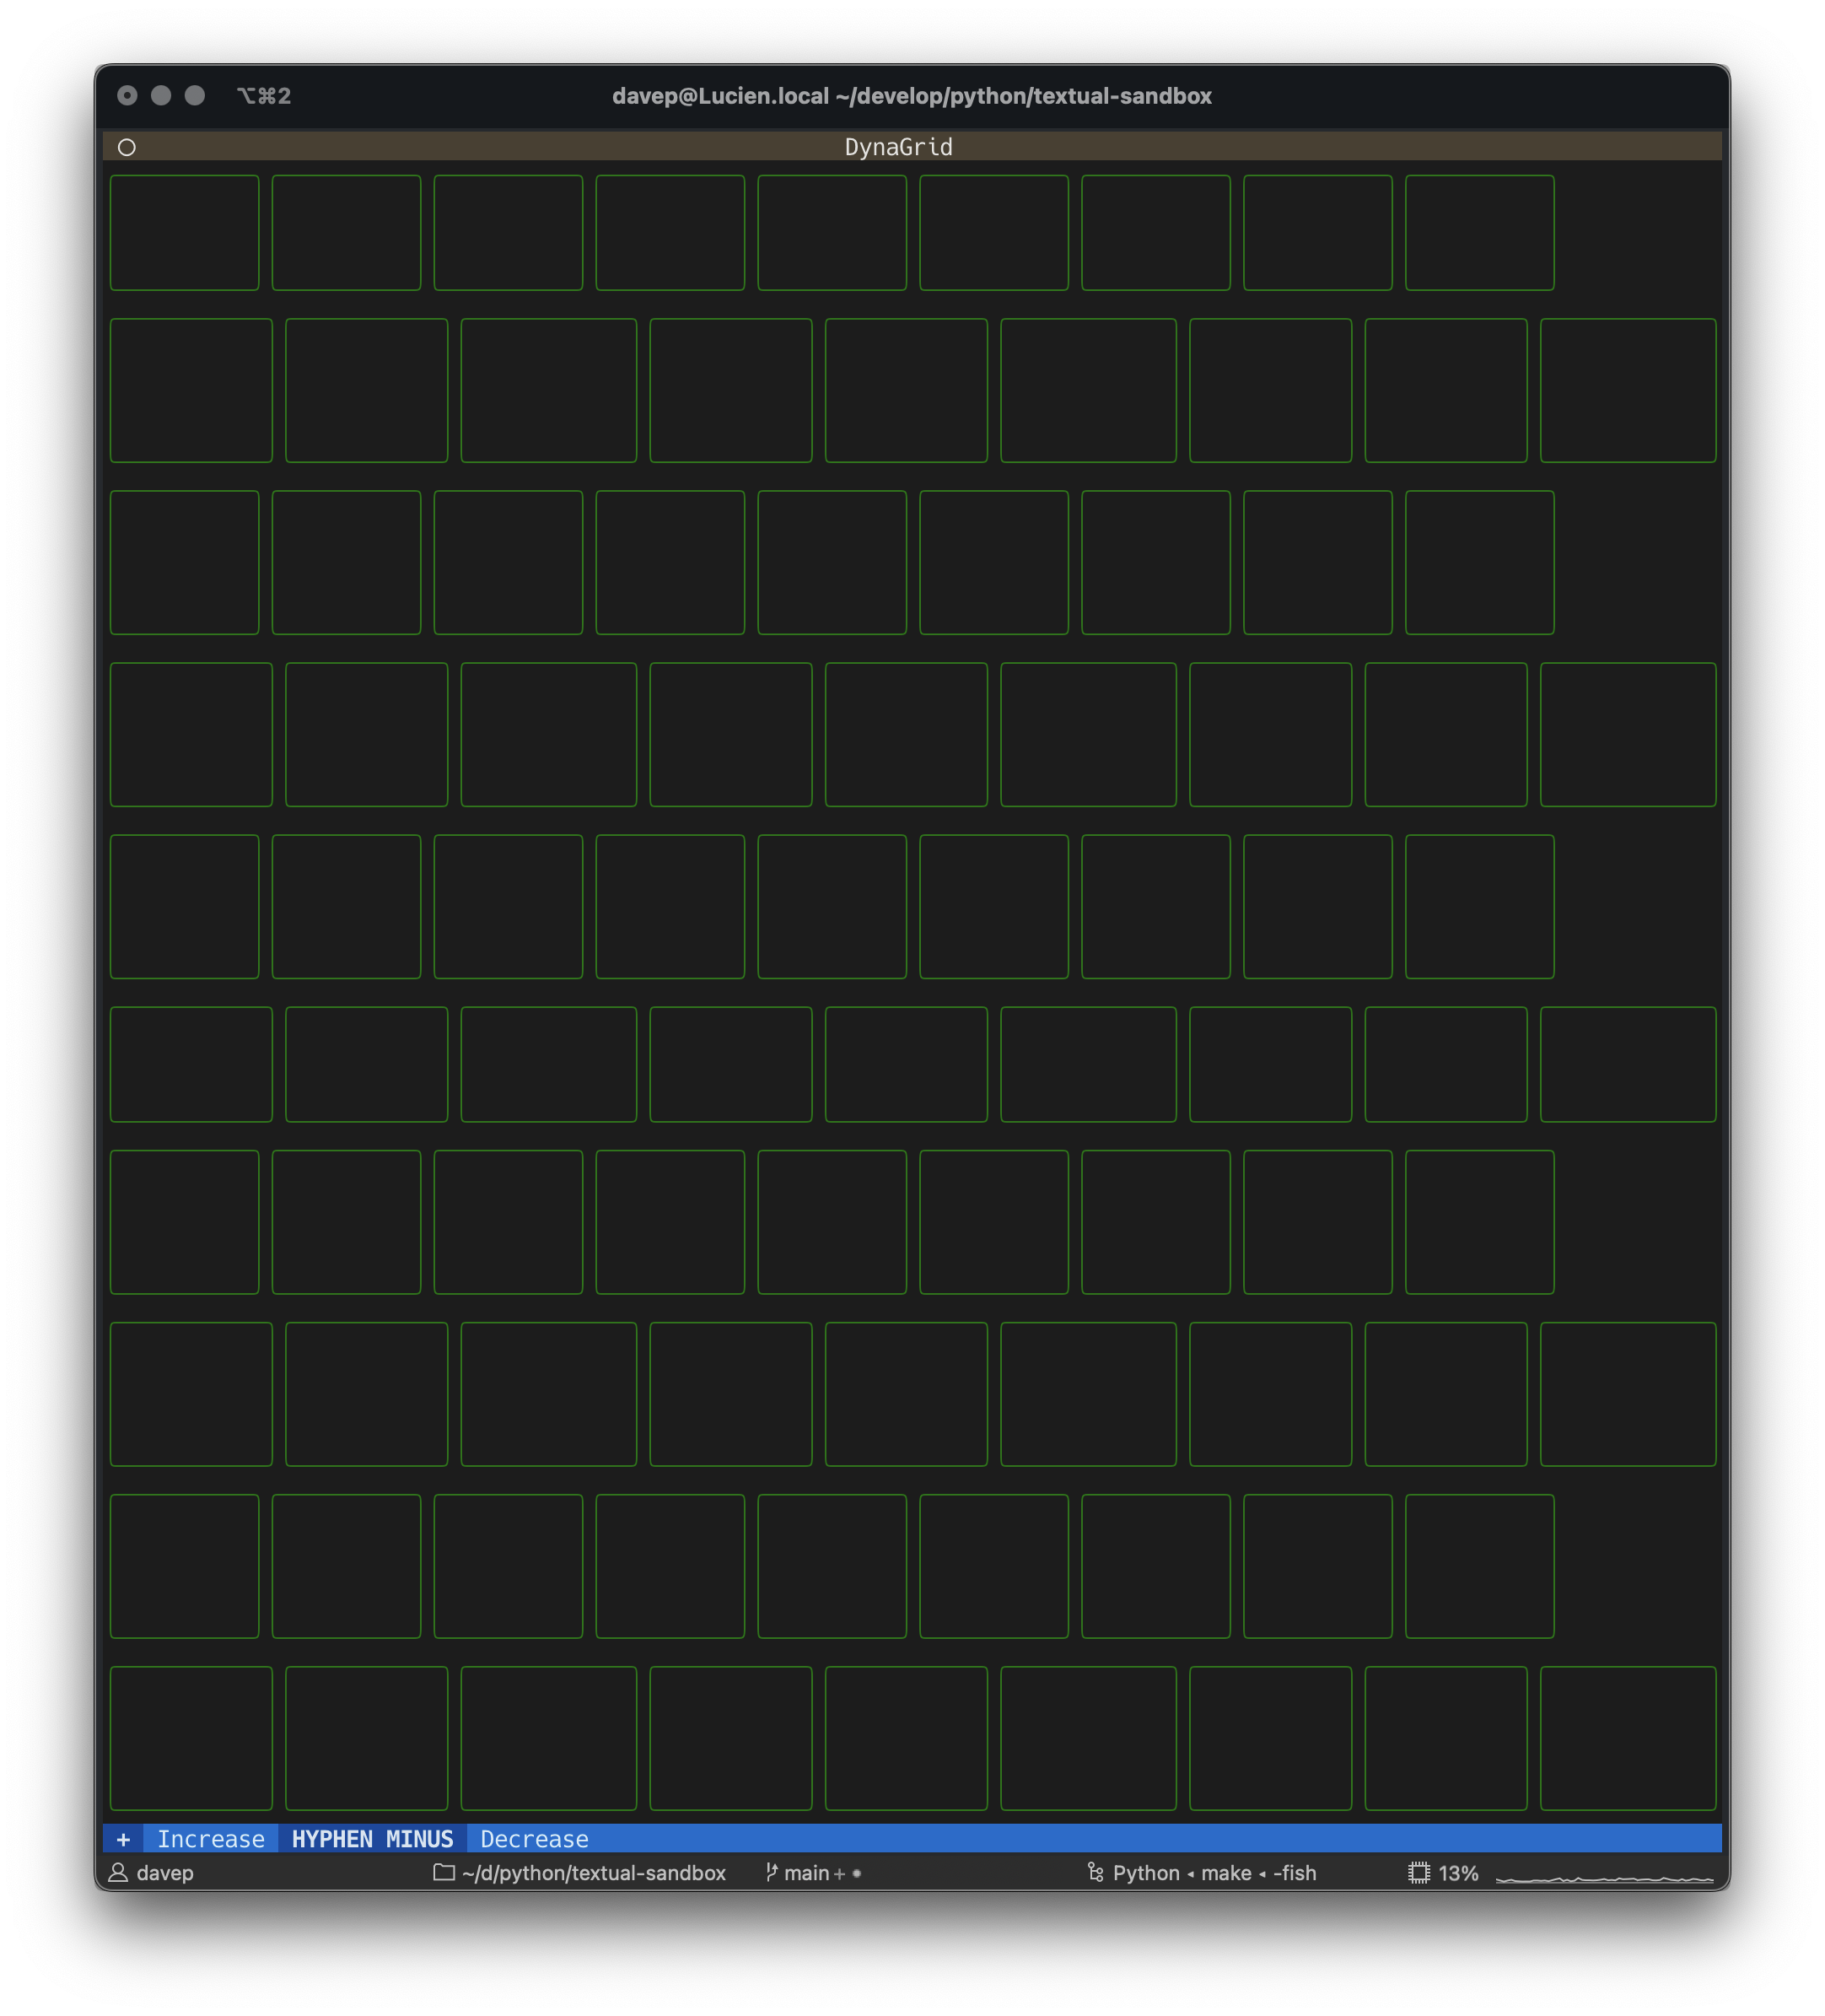Click the git branch icon beside main
Screen dimensions: 1825x2016
(x=771, y=1872)
